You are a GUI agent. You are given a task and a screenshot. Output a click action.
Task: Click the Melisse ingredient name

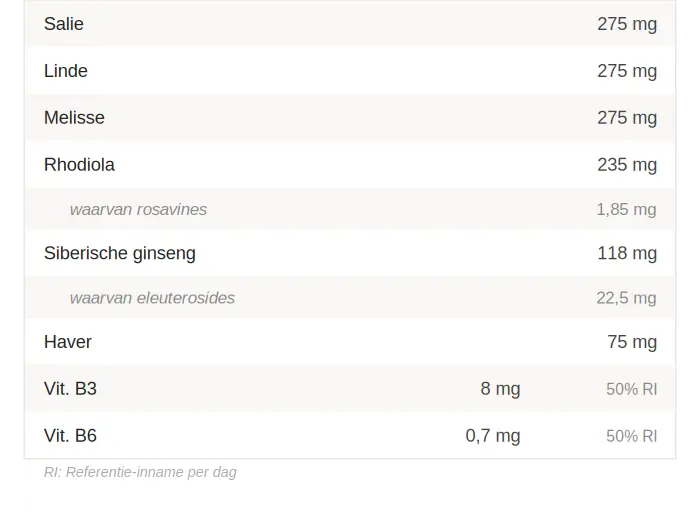[74, 118]
